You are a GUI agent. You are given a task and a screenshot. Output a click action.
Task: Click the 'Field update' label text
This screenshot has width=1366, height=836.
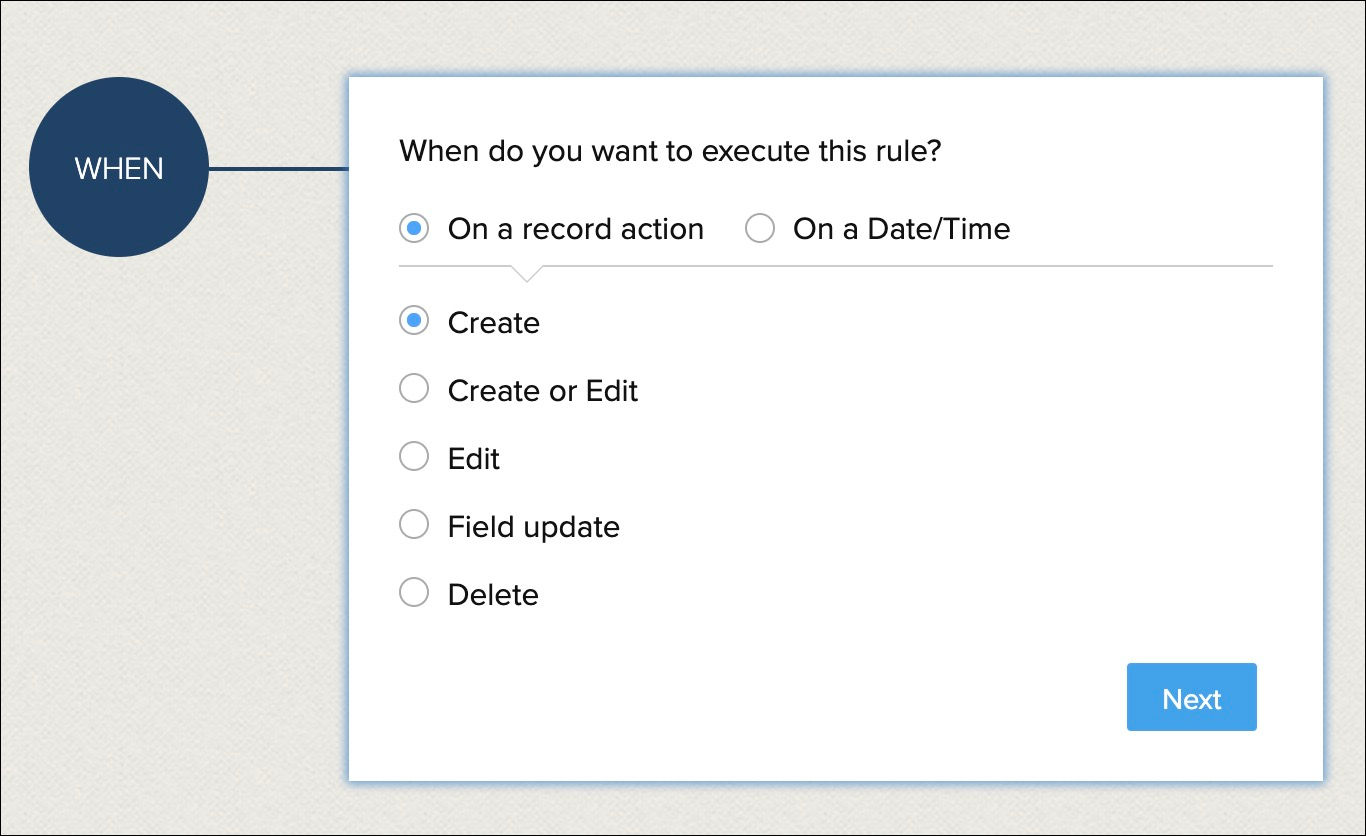click(x=533, y=526)
